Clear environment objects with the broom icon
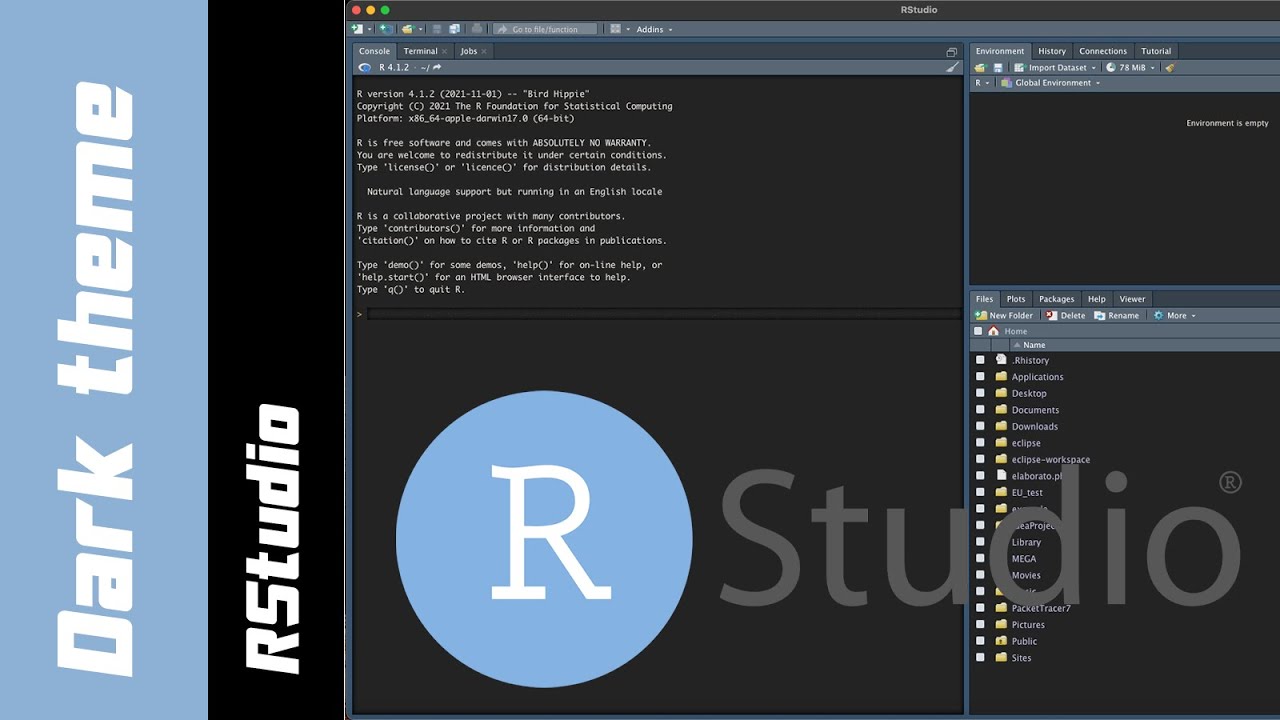 pyautogui.click(x=1170, y=67)
